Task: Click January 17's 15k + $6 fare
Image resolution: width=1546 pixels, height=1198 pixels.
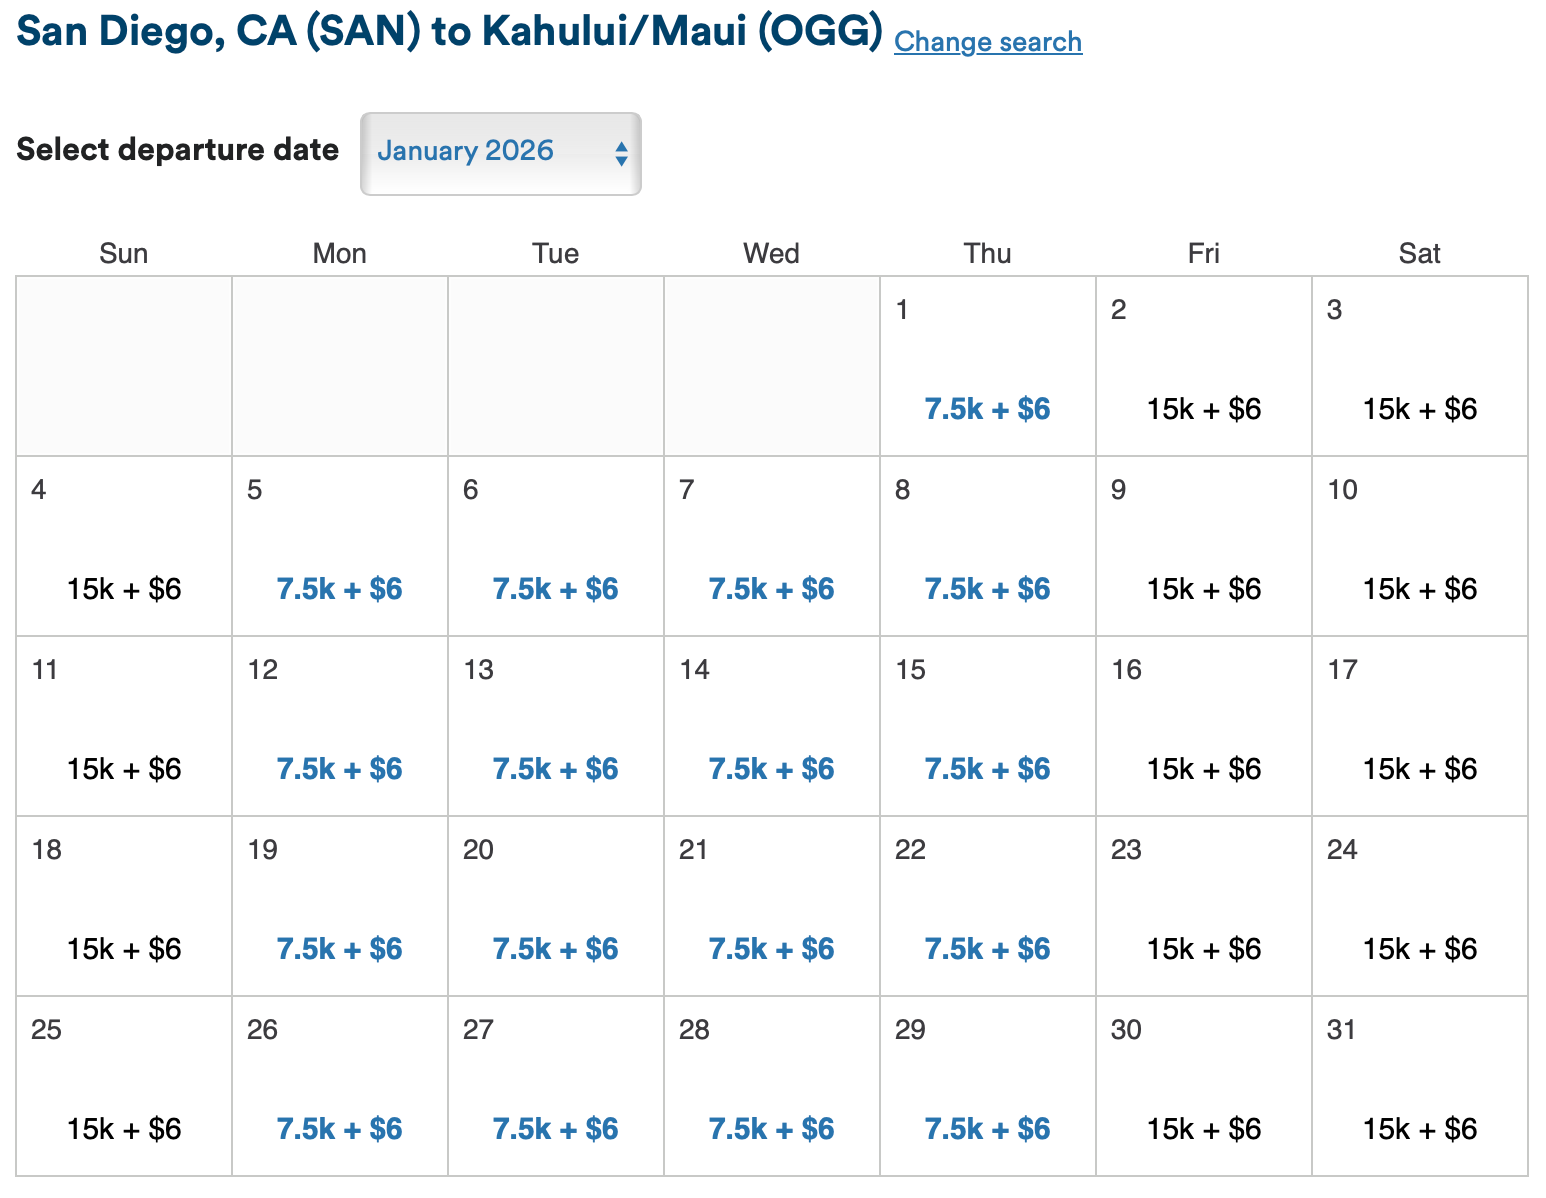Action: [1419, 769]
